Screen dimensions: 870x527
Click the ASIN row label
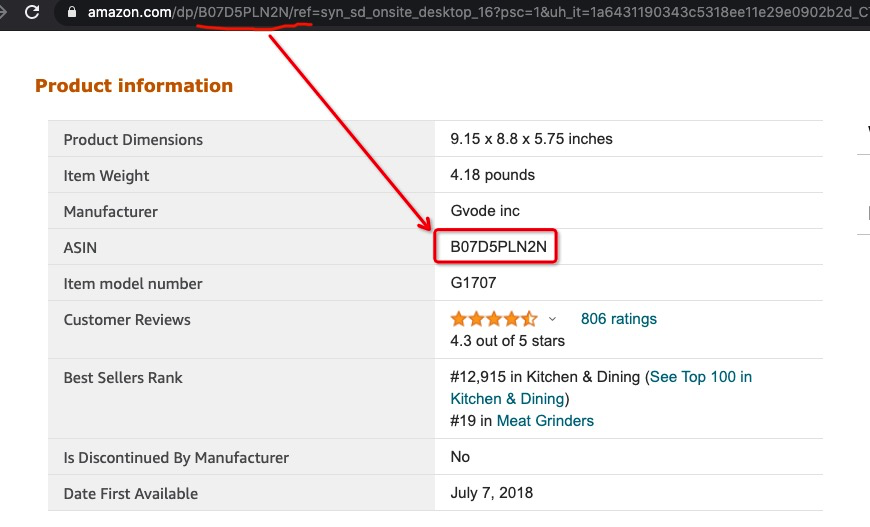click(x=80, y=247)
